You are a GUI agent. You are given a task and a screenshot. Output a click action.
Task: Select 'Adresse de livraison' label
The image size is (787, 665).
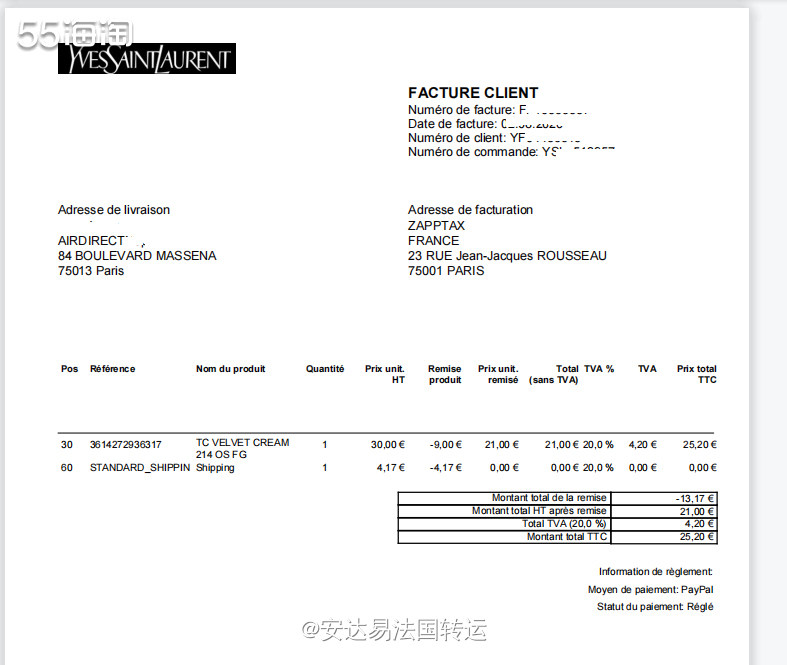point(114,210)
